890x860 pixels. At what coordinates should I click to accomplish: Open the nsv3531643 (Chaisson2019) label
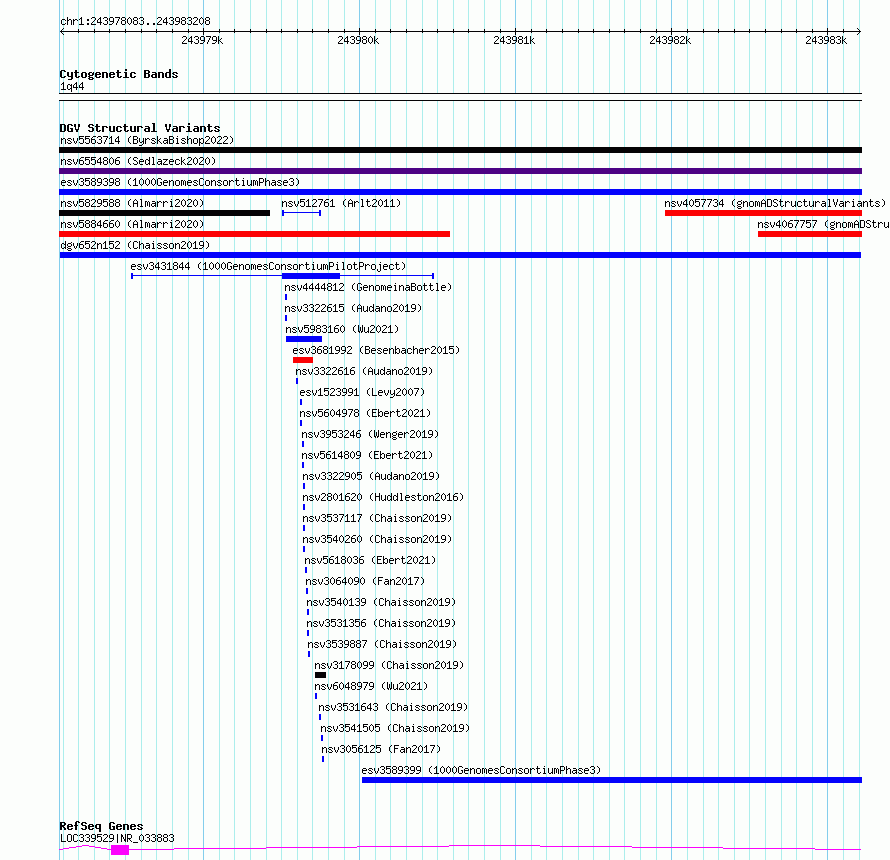pyautogui.click(x=393, y=707)
